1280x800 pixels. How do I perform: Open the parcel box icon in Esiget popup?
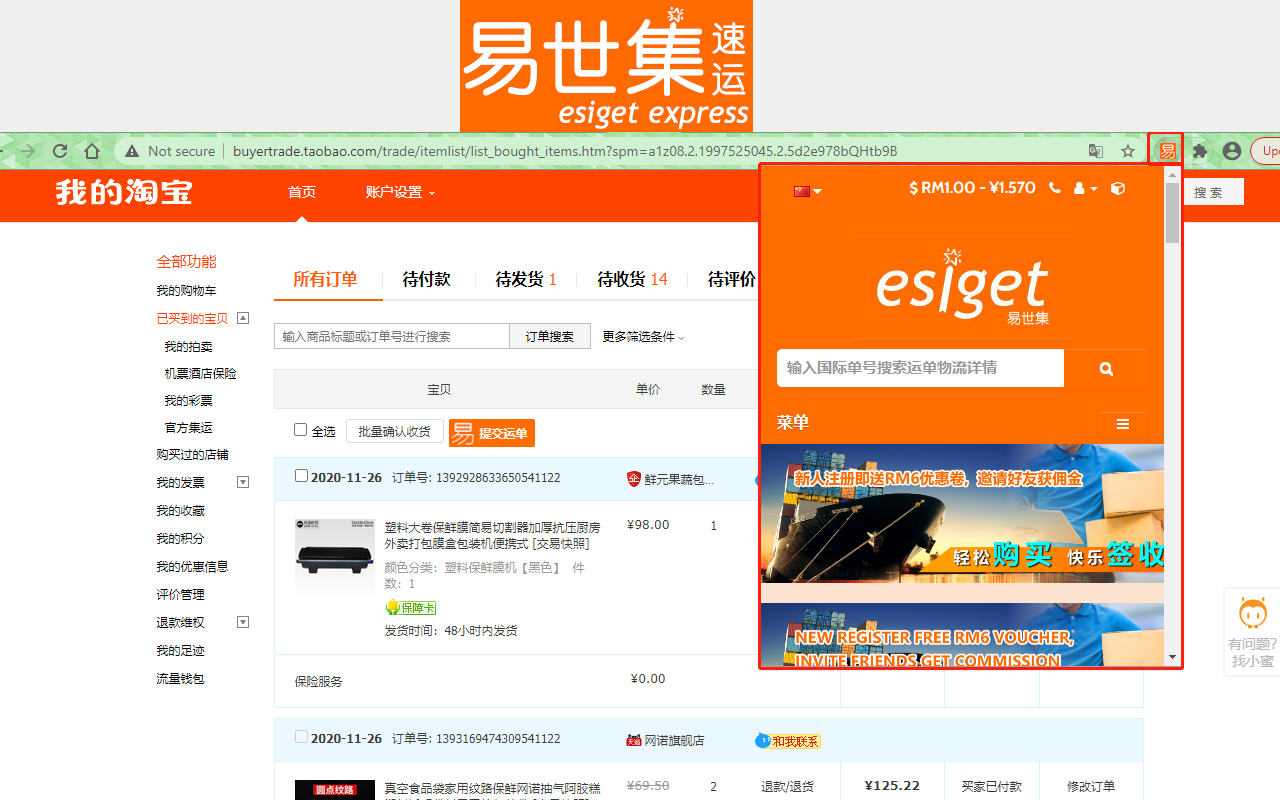pos(1118,188)
